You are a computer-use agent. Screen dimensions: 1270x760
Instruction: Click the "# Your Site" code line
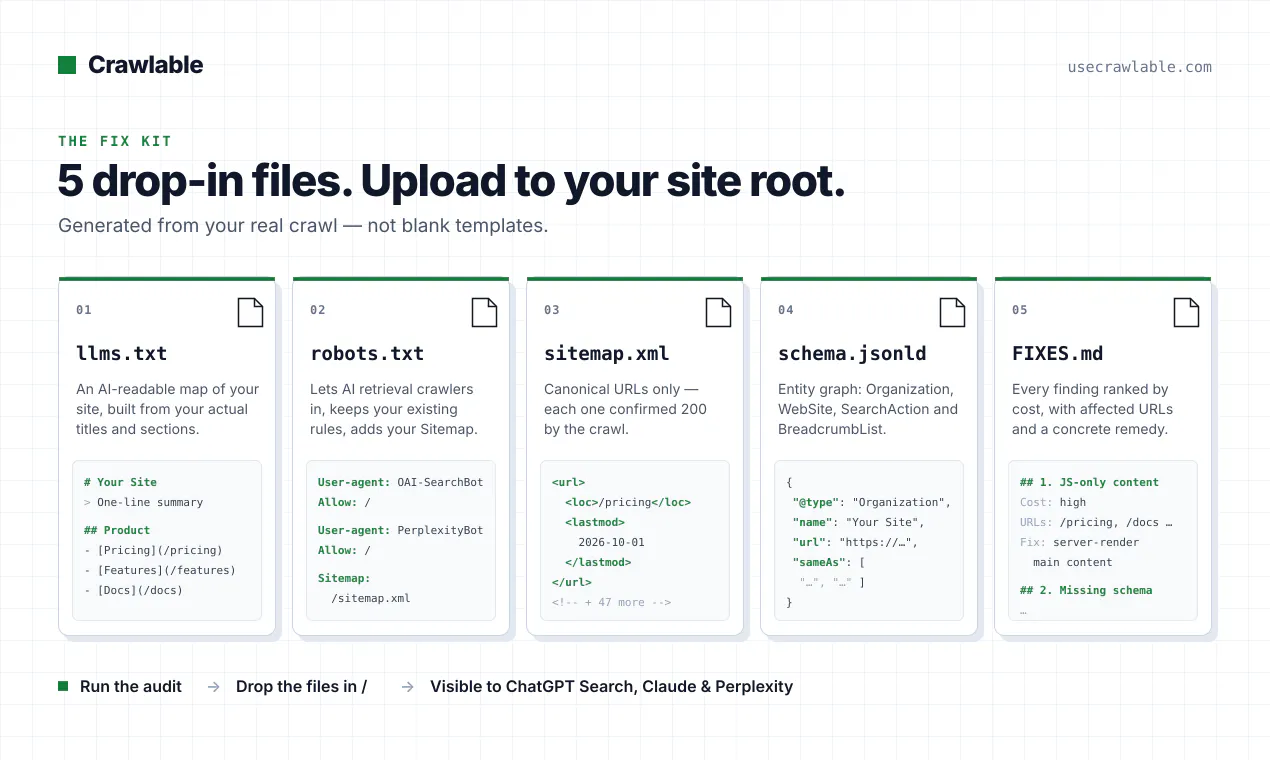click(x=120, y=482)
